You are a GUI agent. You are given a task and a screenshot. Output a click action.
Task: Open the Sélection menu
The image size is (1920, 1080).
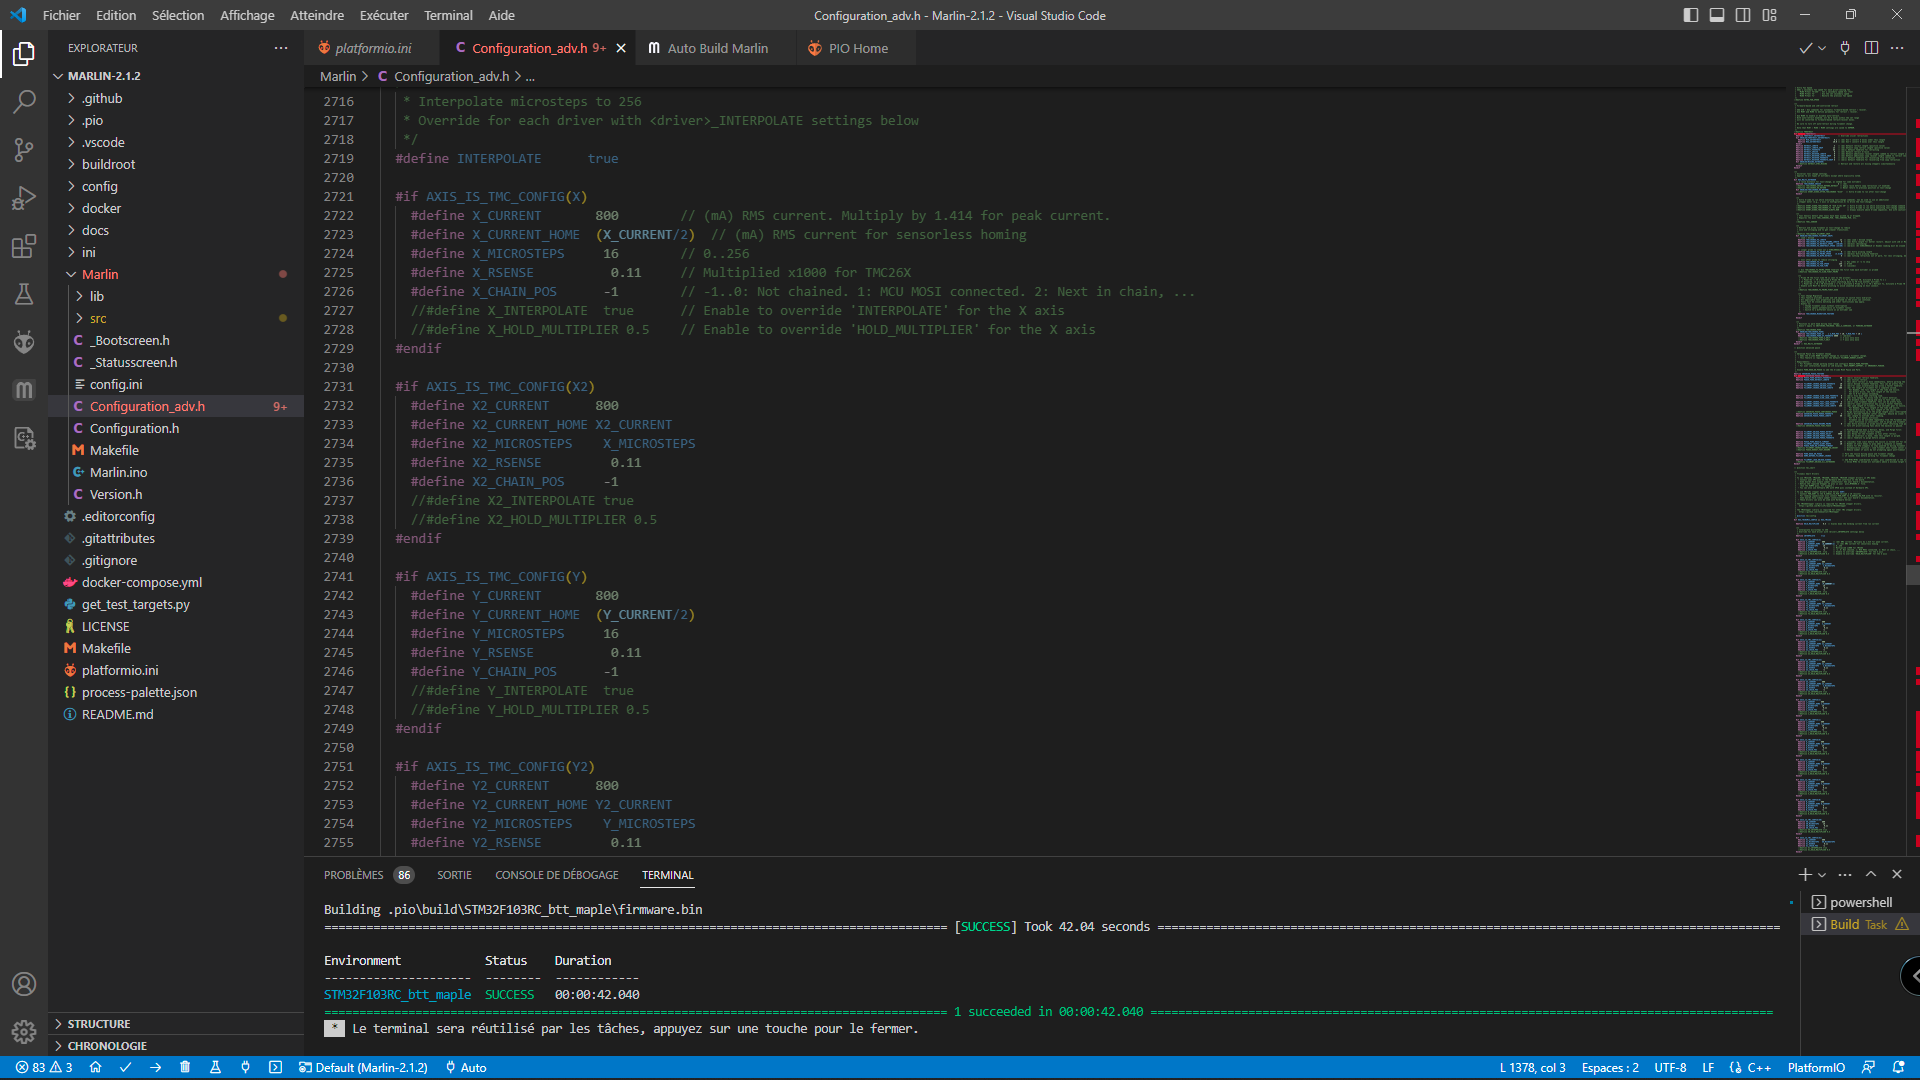tap(177, 15)
